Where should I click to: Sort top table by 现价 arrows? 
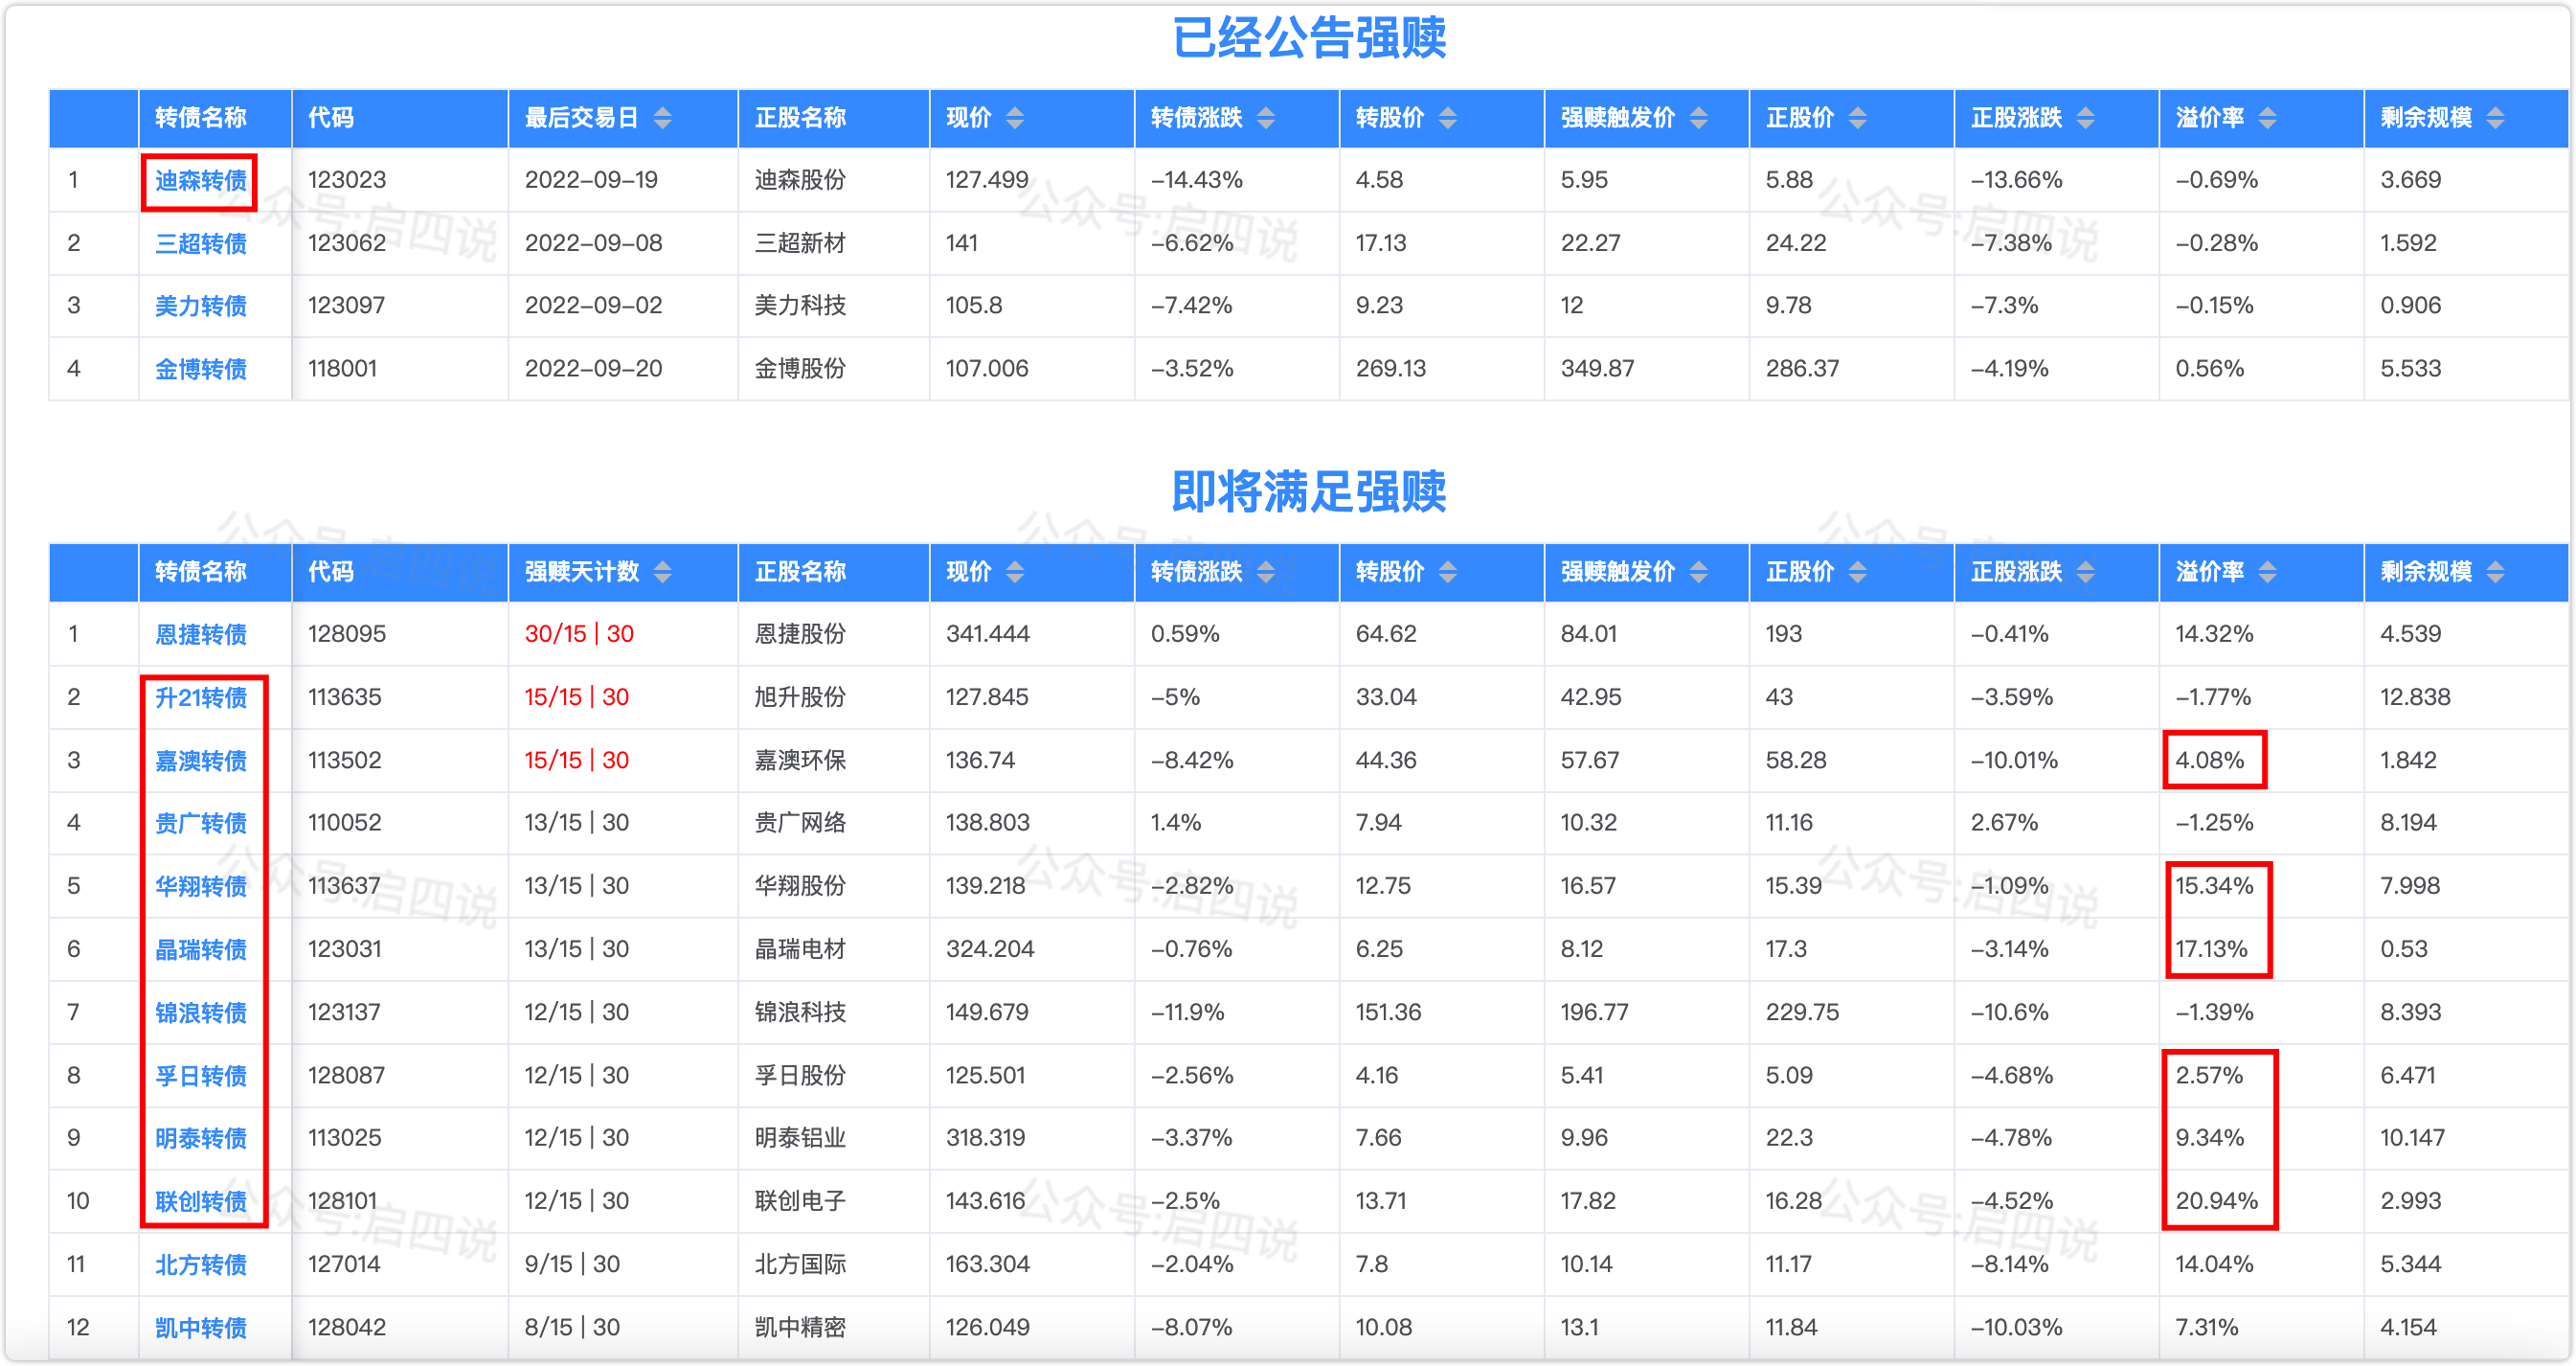pos(1015,118)
